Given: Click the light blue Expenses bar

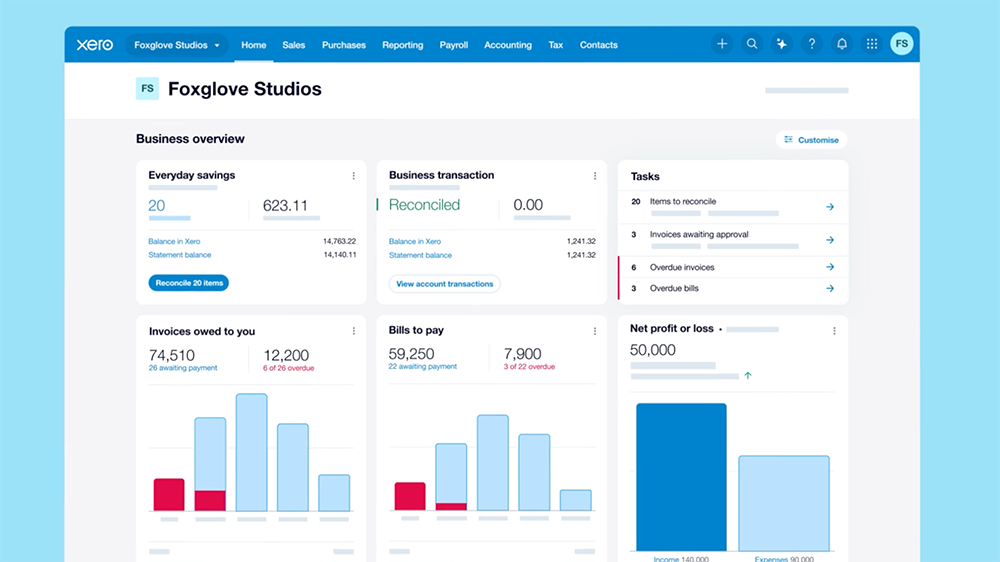Looking at the screenshot, I should 784,503.
